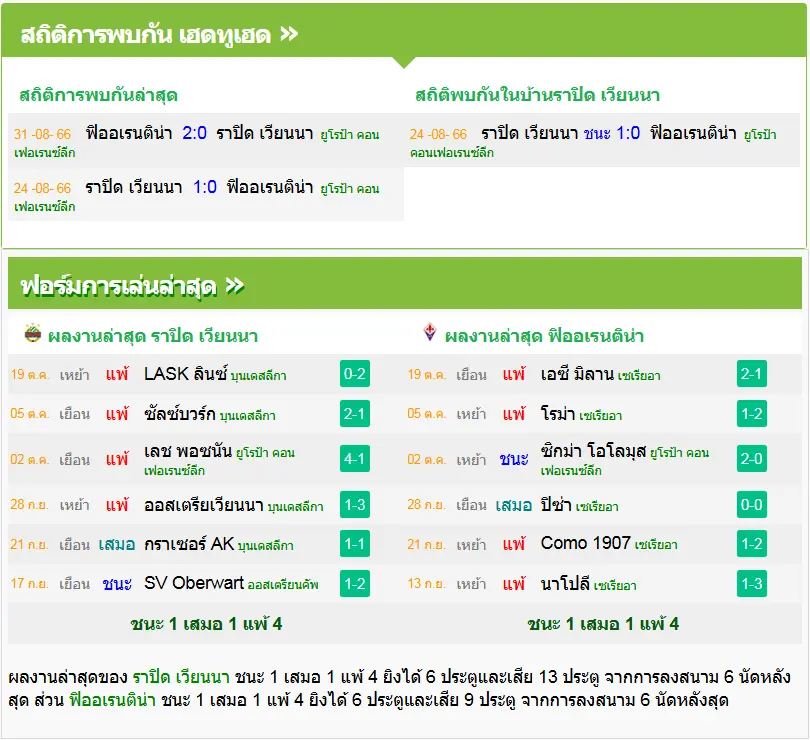Click the เซเรียอา league label beside โรม่า
Viewport: 810px width, 740px height.
(601, 415)
